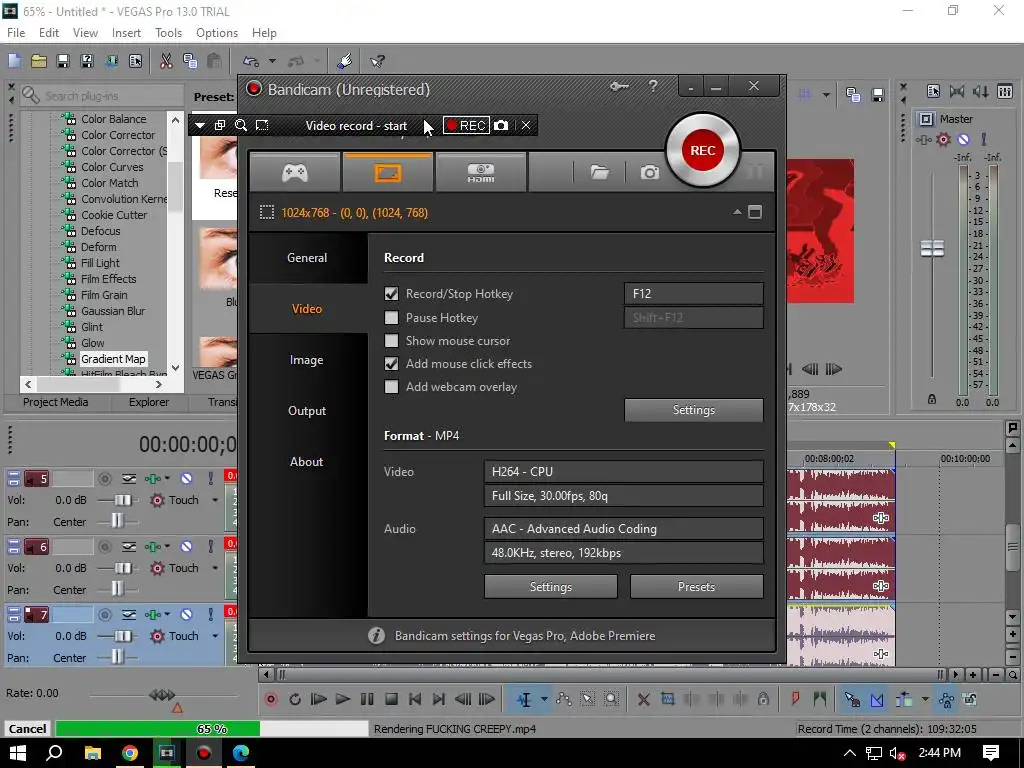Screen dimensions: 1024x768
Task: Select Bandicam game recording mode gamepad icon
Action: coord(295,172)
